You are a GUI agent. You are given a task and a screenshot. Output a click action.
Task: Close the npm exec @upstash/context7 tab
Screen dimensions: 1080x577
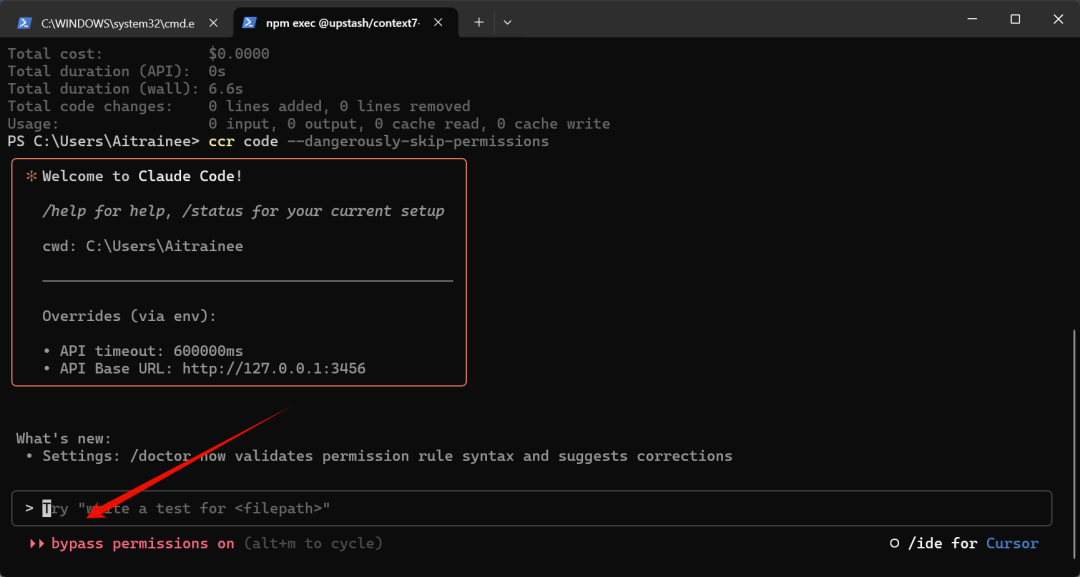click(438, 21)
